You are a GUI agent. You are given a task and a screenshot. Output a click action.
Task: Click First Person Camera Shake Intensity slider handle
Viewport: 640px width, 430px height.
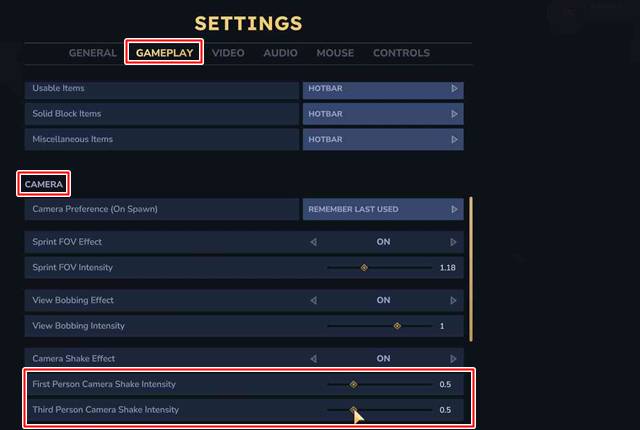pyautogui.click(x=353, y=384)
